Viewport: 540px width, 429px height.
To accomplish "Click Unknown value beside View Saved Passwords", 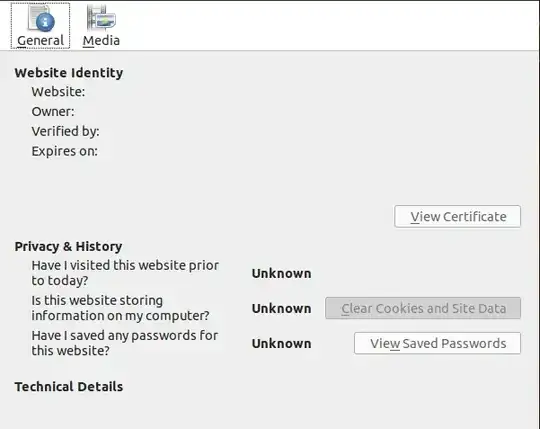I will tap(281, 344).
